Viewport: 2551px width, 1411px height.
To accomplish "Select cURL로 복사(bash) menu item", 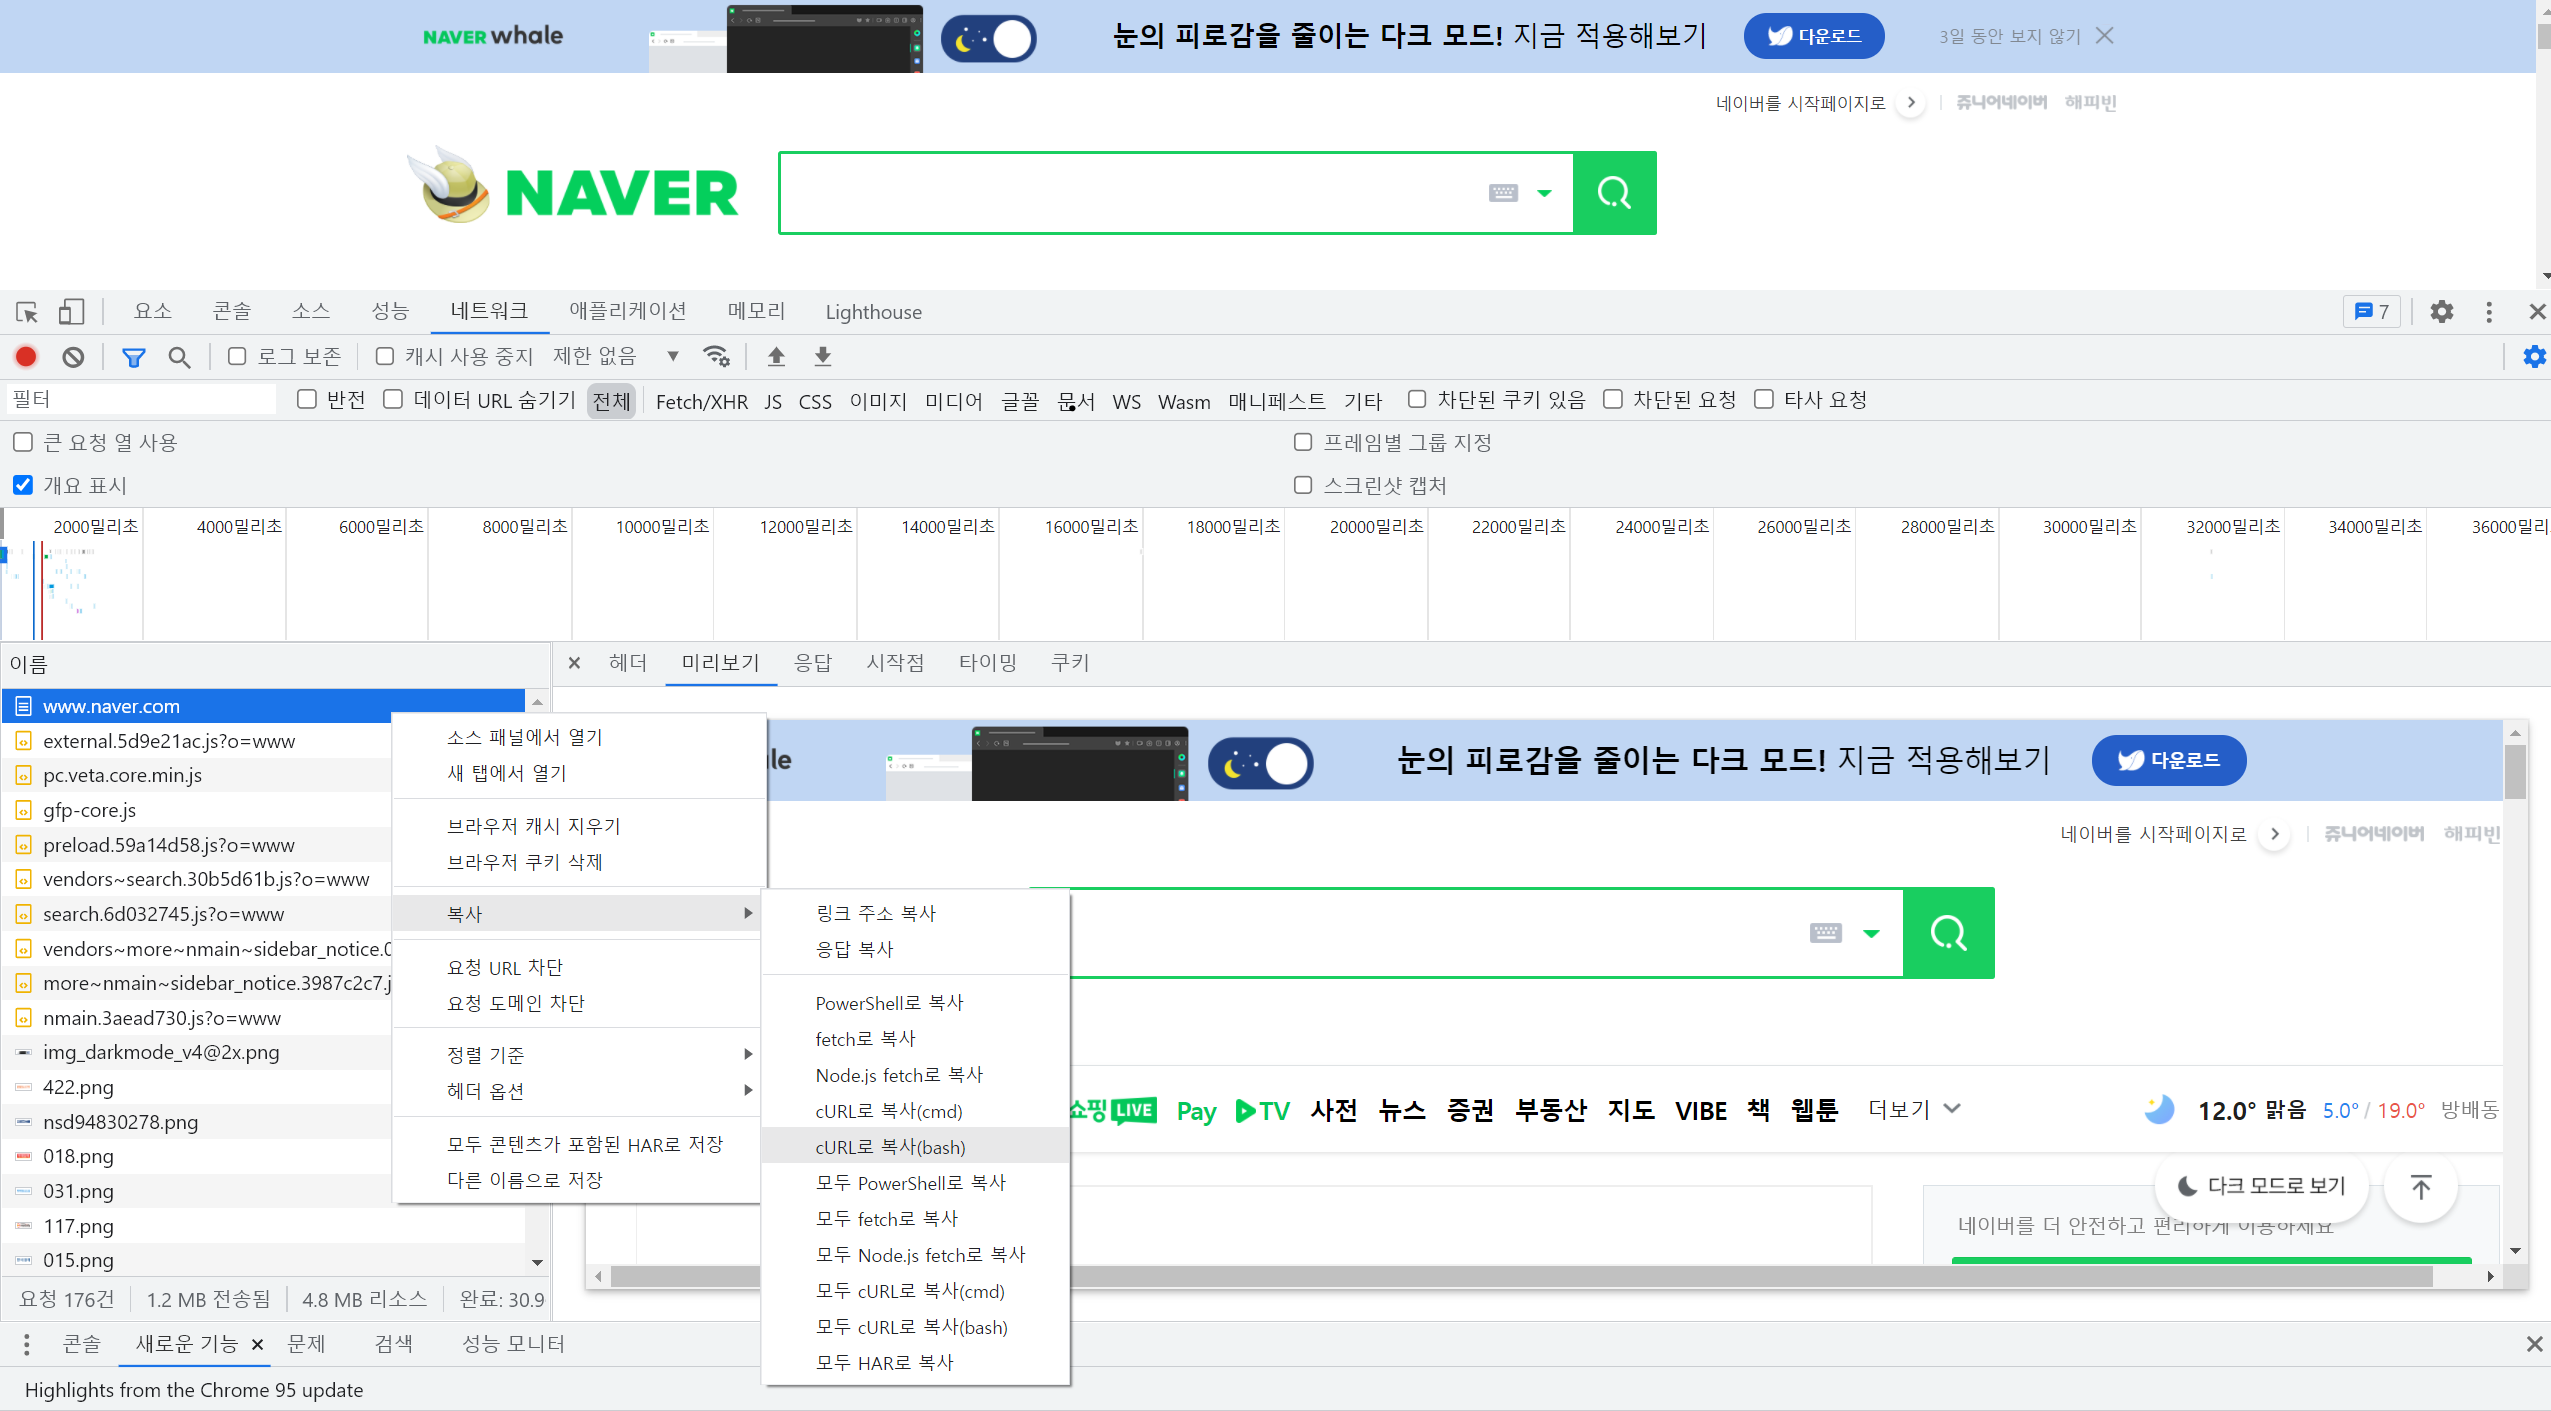I will (890, 1147).
